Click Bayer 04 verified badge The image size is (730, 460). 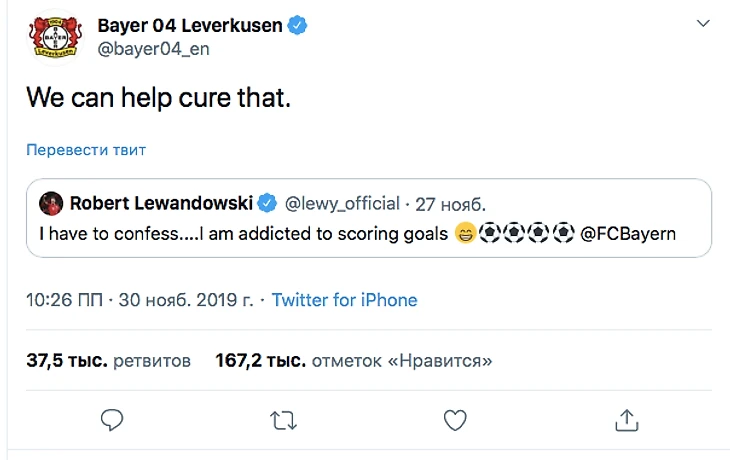[298, 25]
